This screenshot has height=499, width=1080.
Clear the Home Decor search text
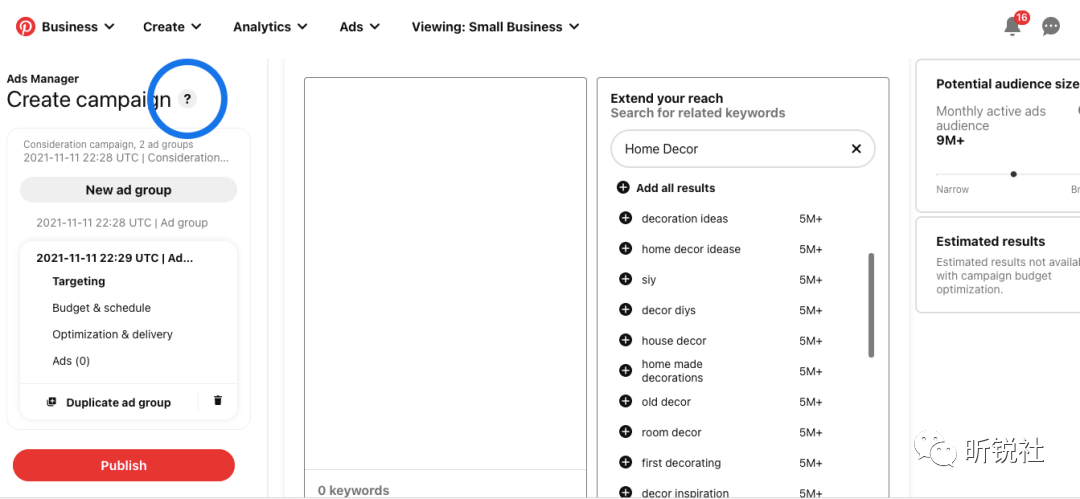(x=856, y=149)
